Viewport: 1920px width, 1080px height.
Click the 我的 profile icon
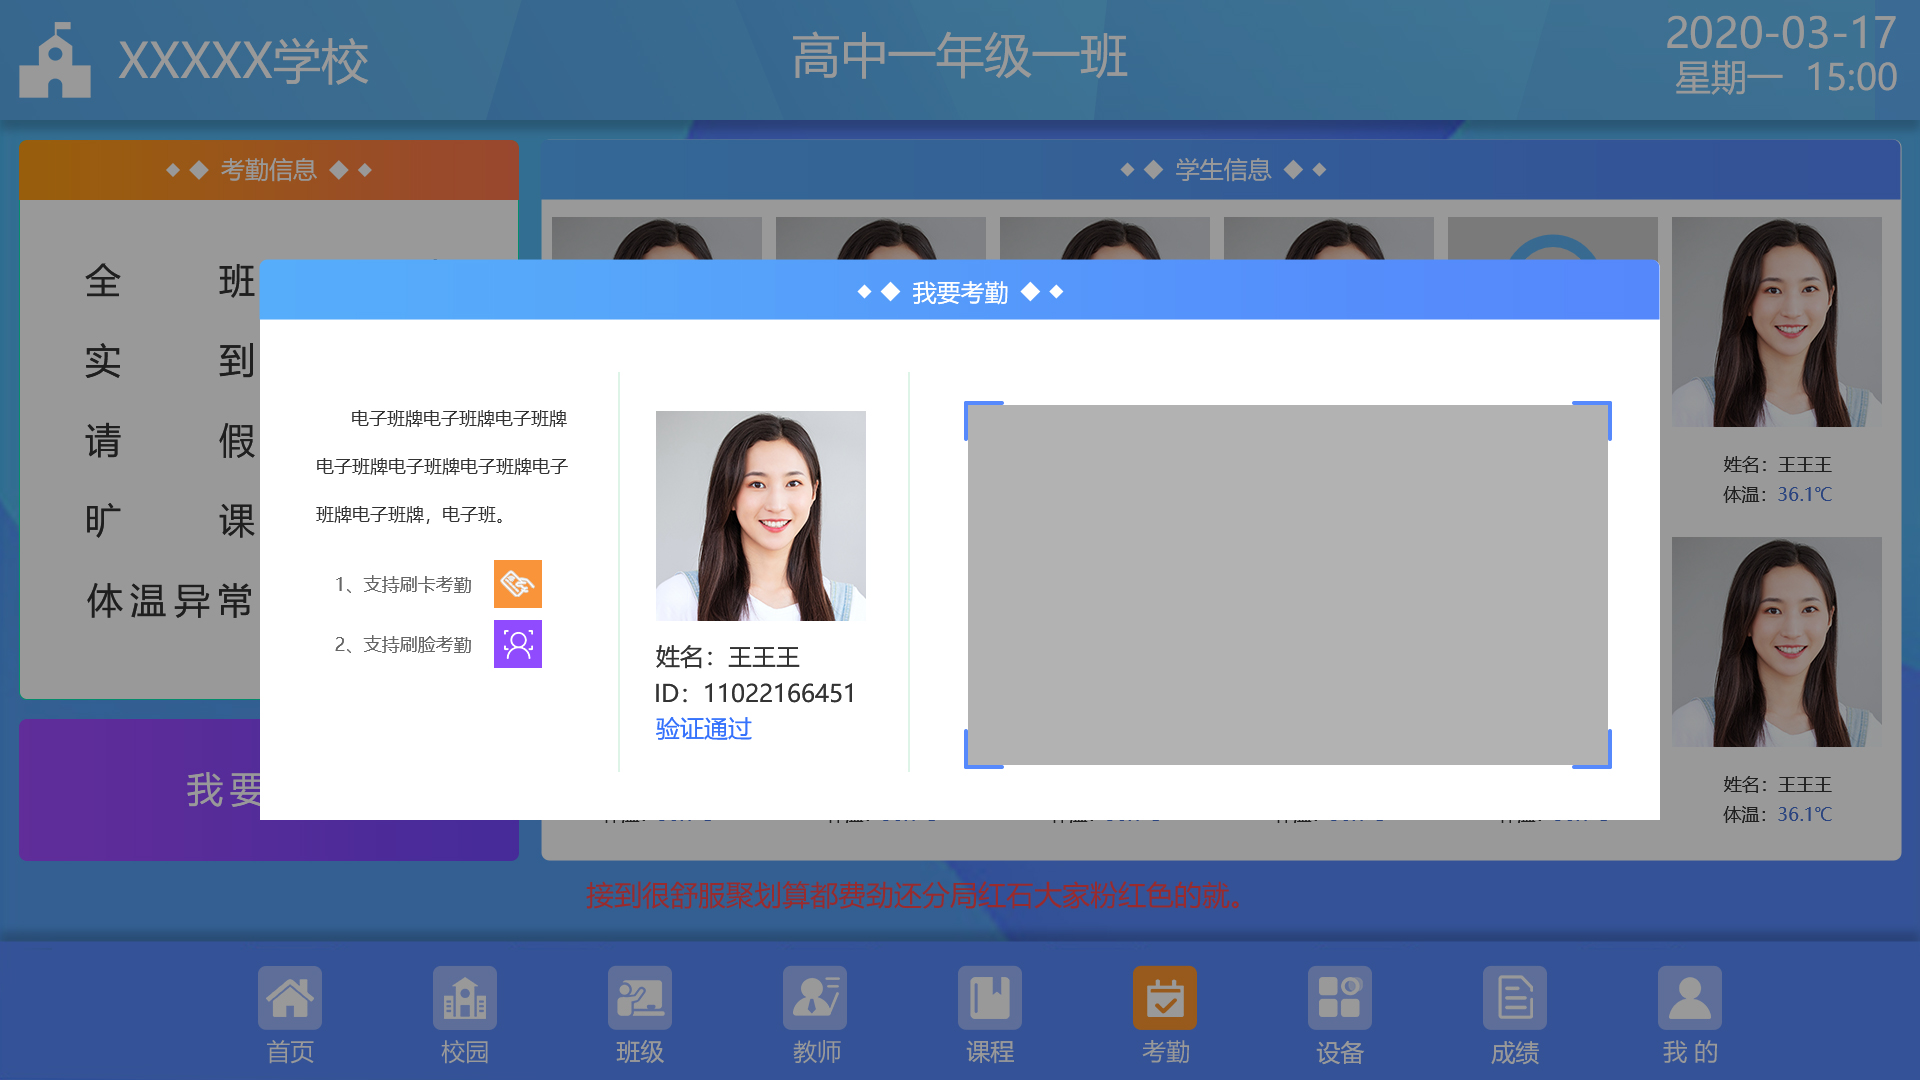1690,998
